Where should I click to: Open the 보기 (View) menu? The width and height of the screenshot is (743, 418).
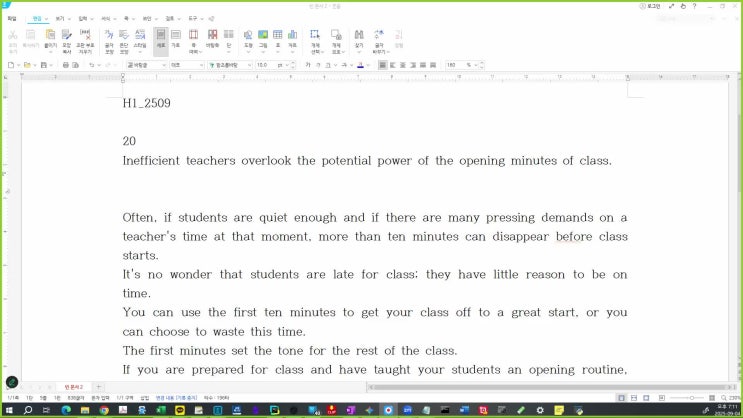pyautogui.click(x=60, y=18)
